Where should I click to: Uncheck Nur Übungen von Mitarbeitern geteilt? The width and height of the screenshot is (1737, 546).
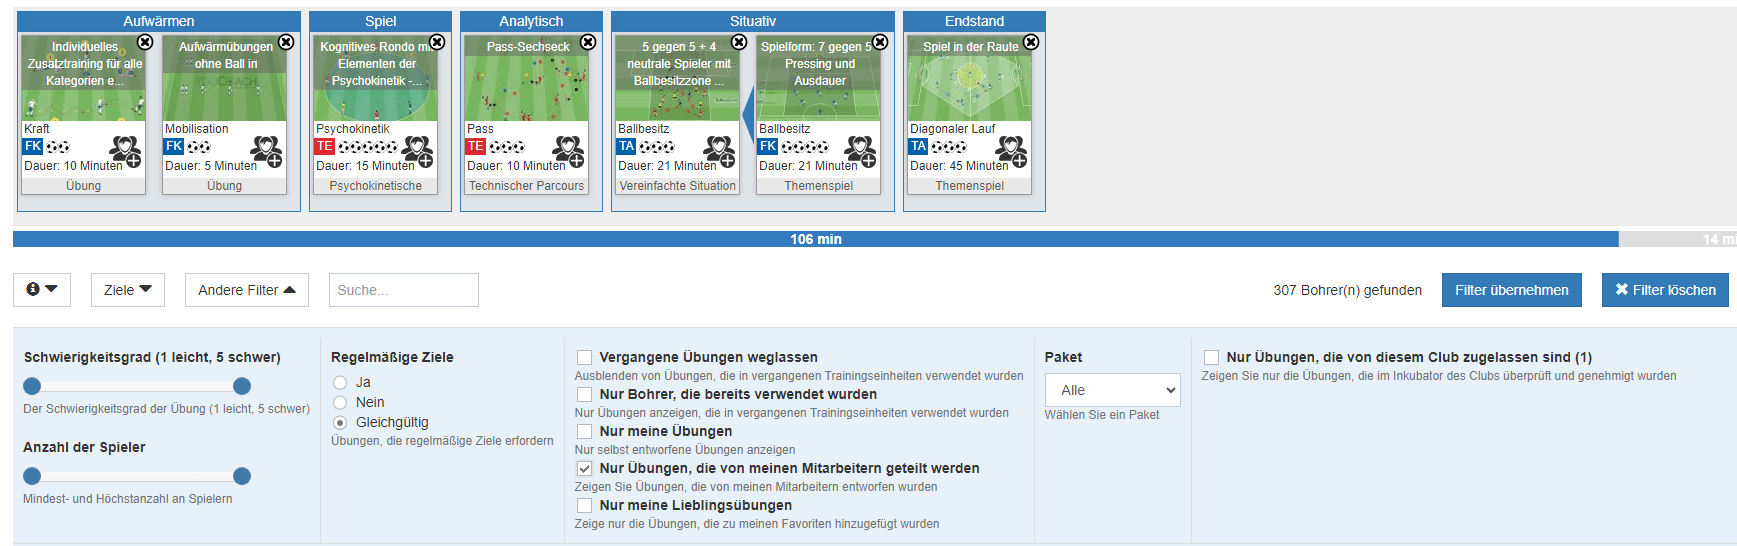[585, 469]
